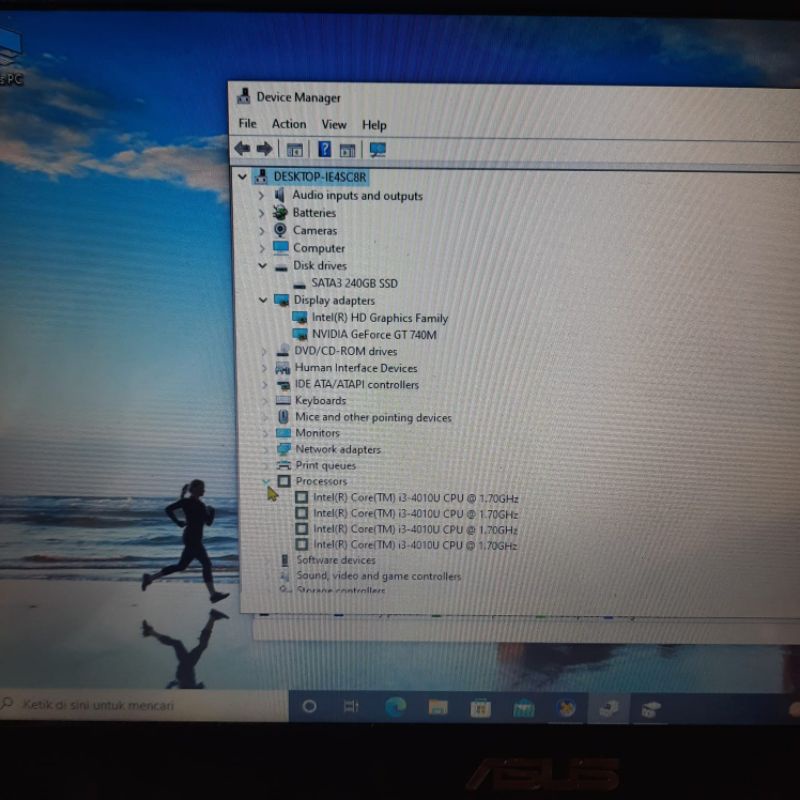Open Microsoft Edge from the taskbar

click(395, 707)
